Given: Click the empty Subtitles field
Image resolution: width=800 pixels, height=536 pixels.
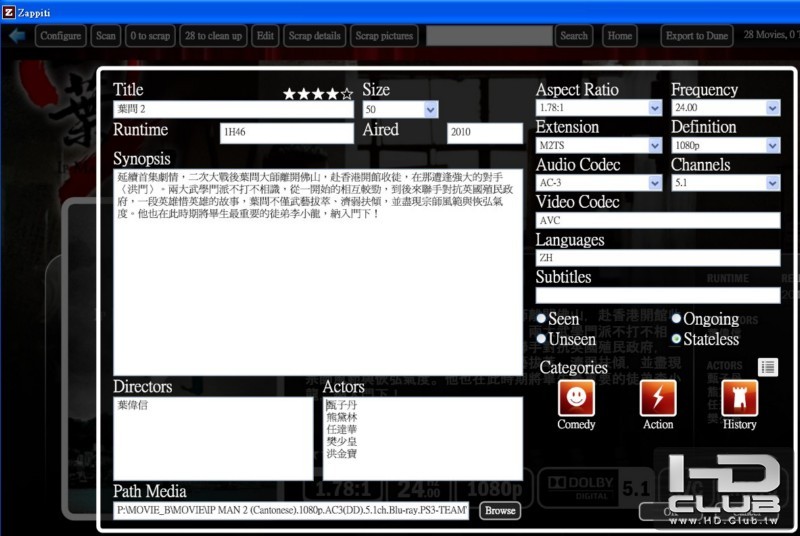Looking at the screenshot, I should pos(658,295).
